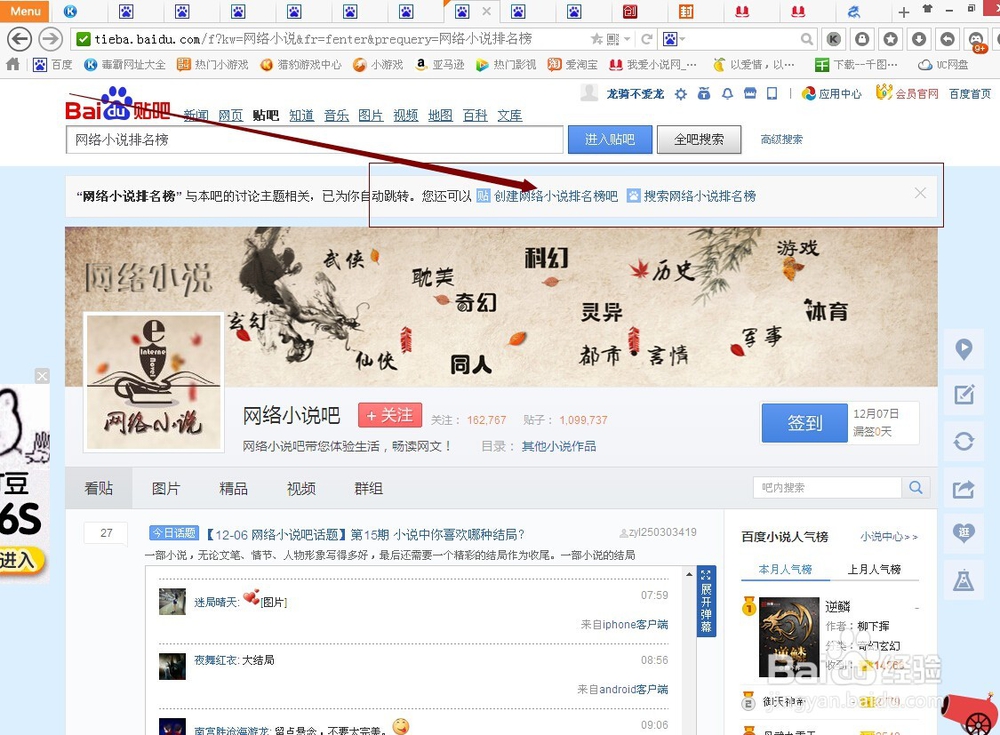The width and height of the screenshot is (1000, 735).
Task: Click the blue 签到 sign-in button
Action: pos(804,422)
